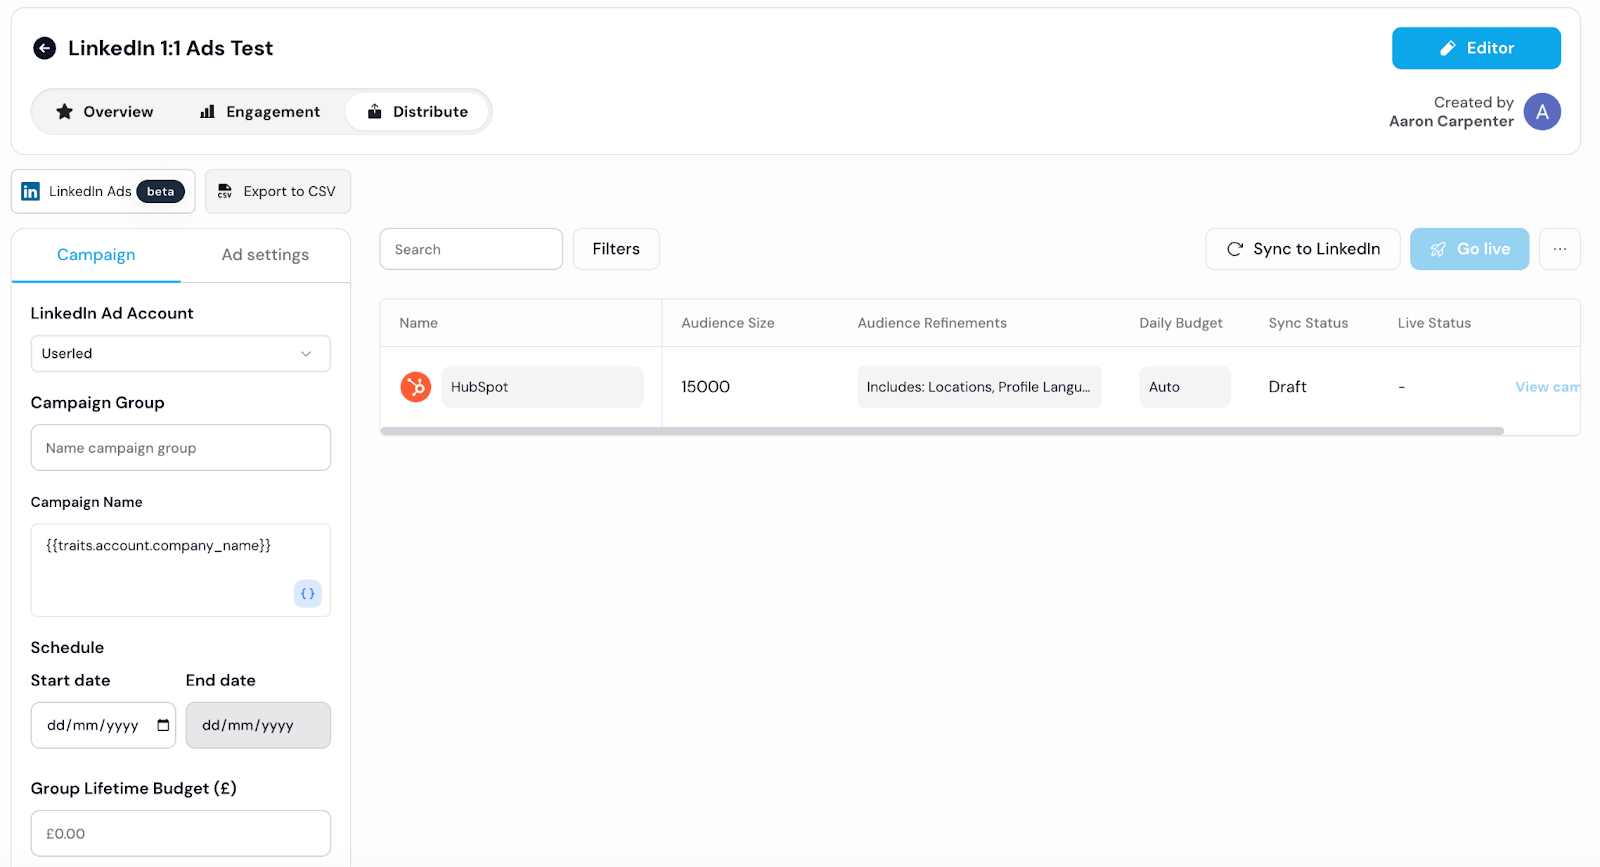Click the LinkedIn logo icon

click(31, 191)
